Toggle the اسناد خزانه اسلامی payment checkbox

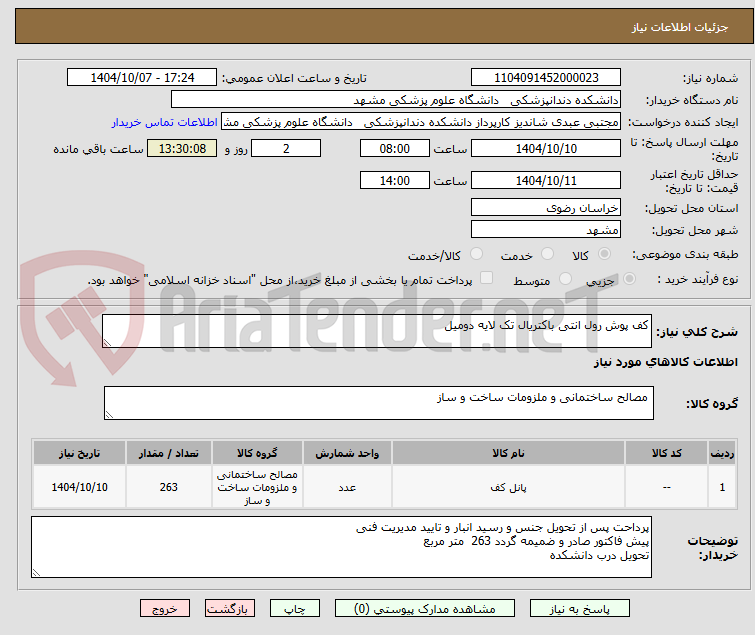point(486,278)
